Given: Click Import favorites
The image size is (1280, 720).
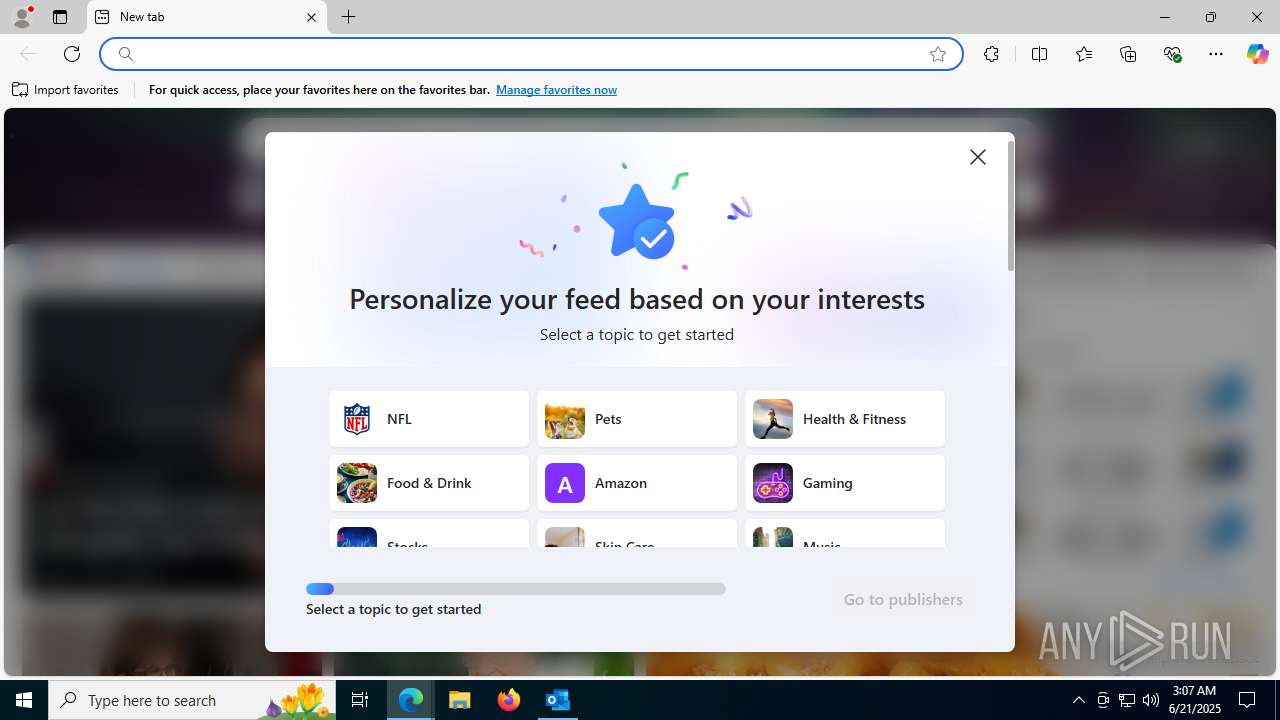Looking at the screenshot, I should [66, 90].
